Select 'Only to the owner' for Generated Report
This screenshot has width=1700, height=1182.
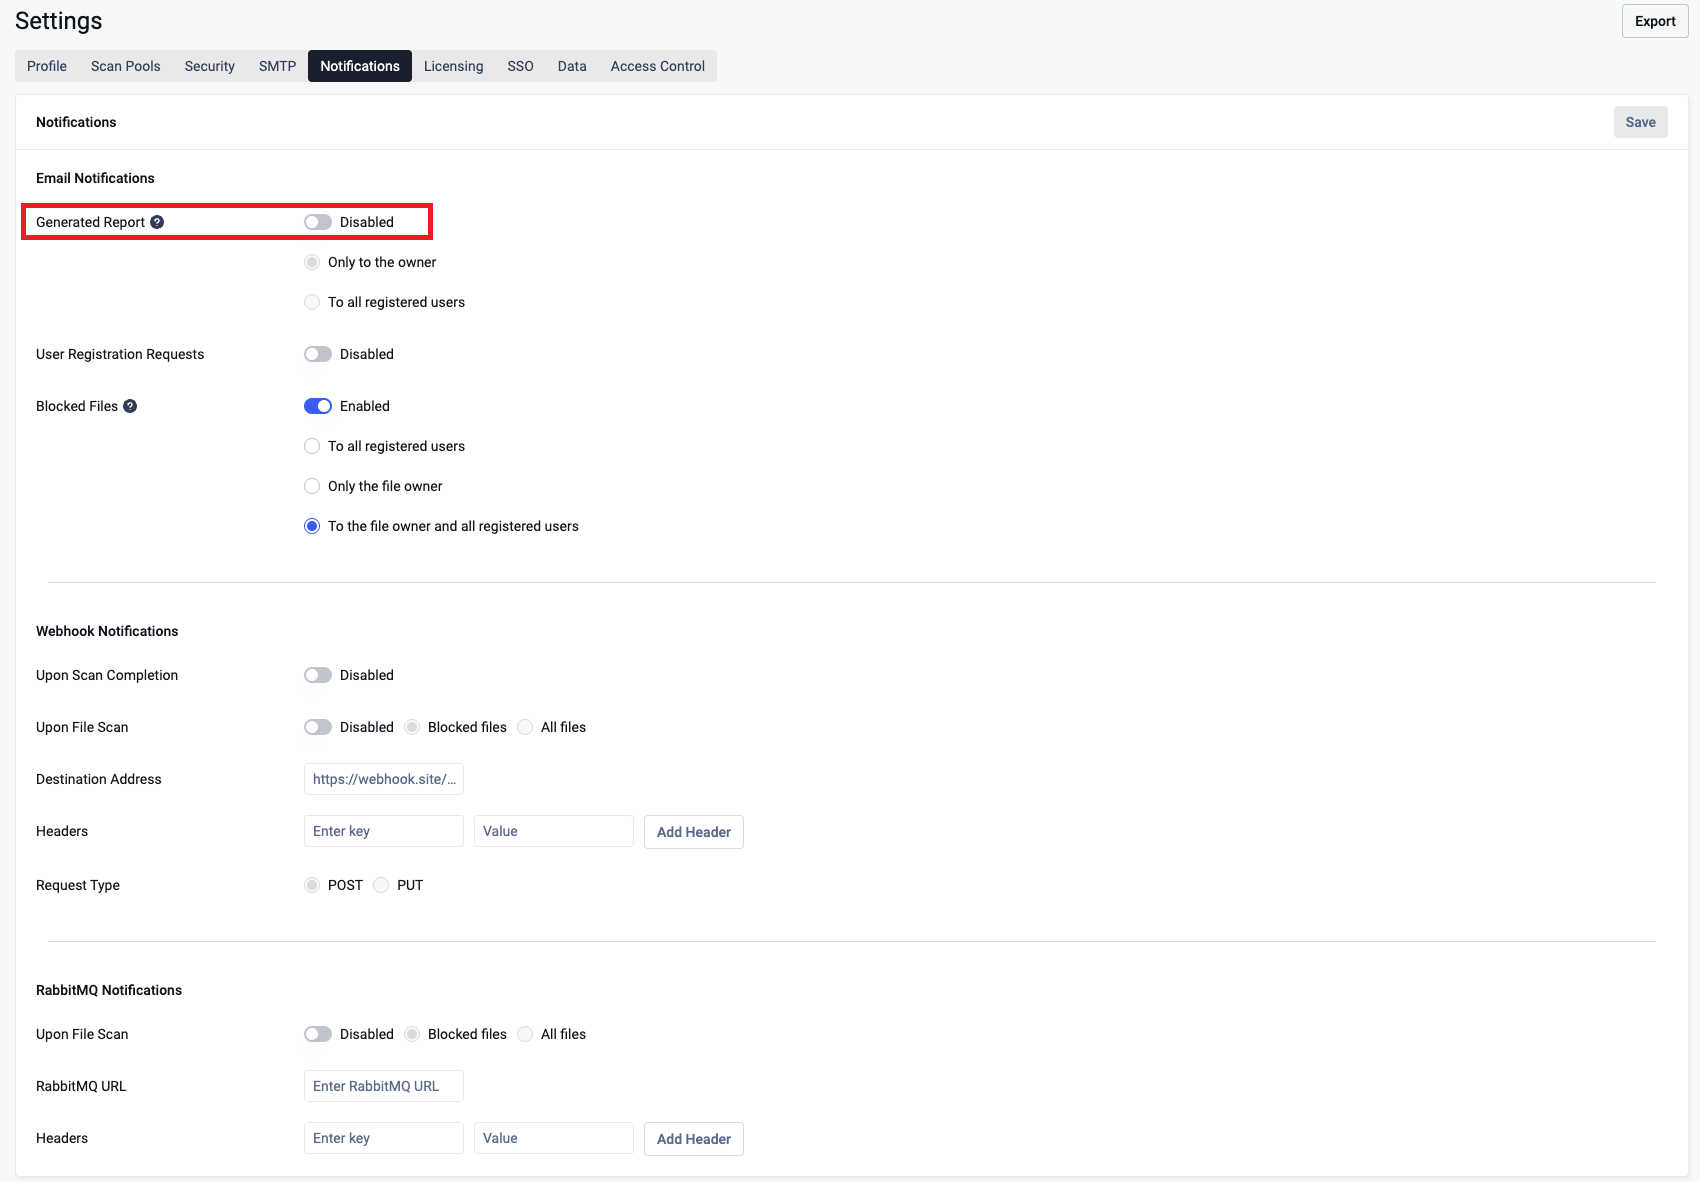pos(312,262)
